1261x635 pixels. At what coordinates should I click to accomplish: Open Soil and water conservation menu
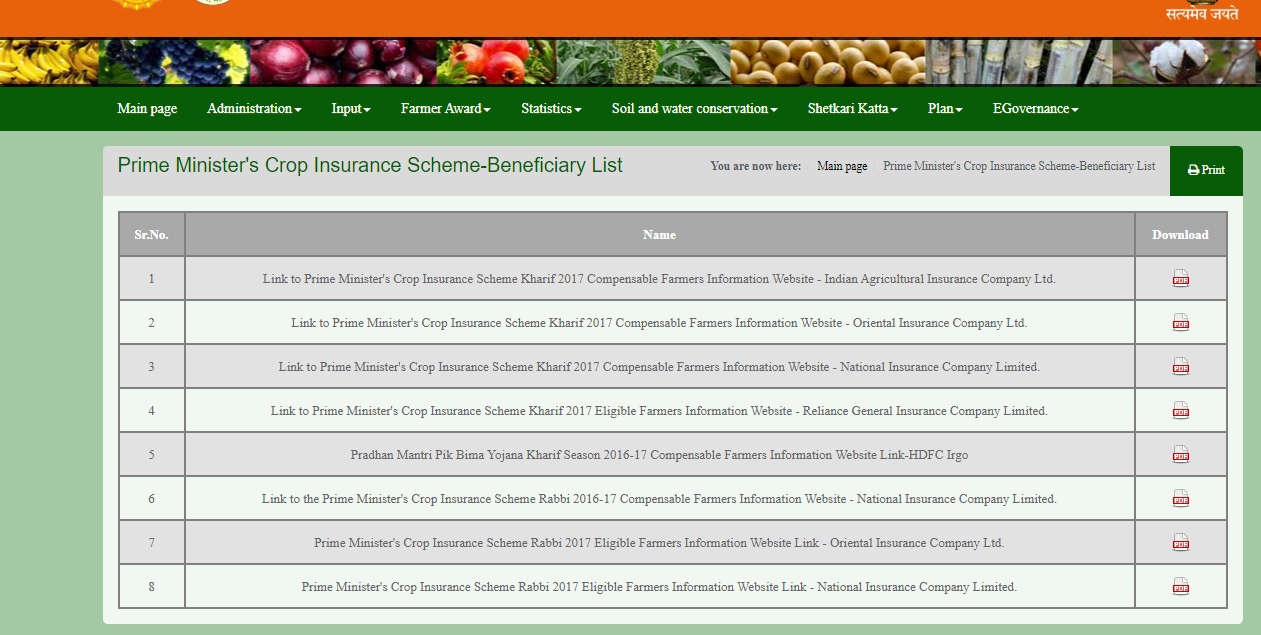pyautogui.click(x=694, y=109)
